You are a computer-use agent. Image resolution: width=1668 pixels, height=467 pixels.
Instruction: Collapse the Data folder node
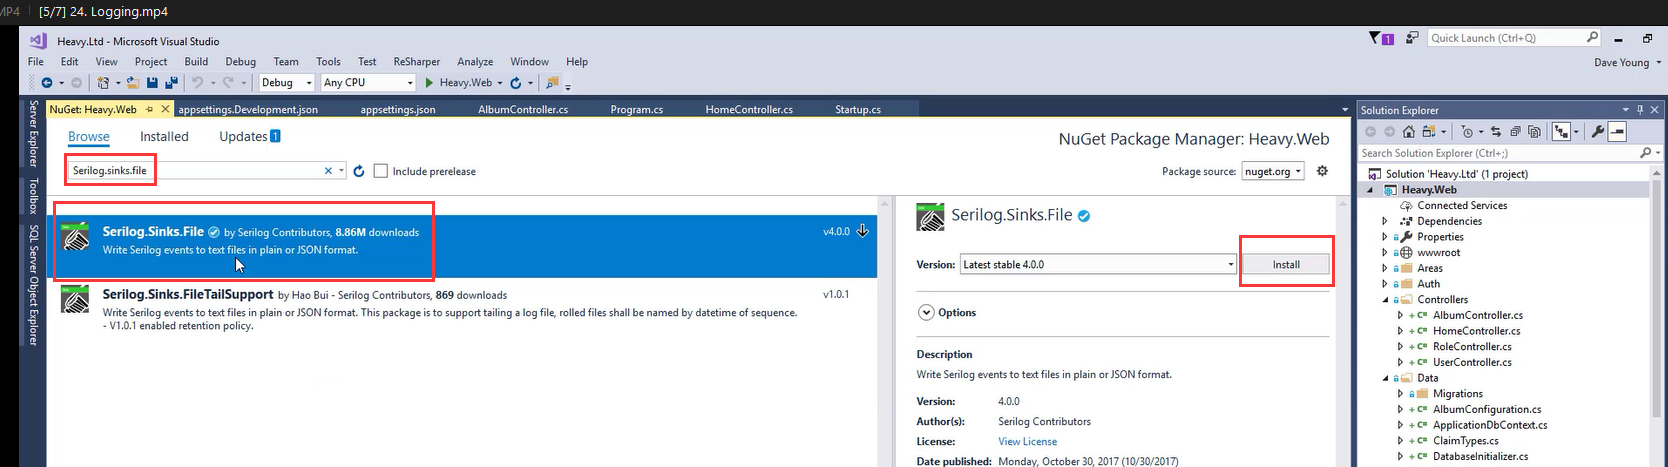pos(1385,378)
